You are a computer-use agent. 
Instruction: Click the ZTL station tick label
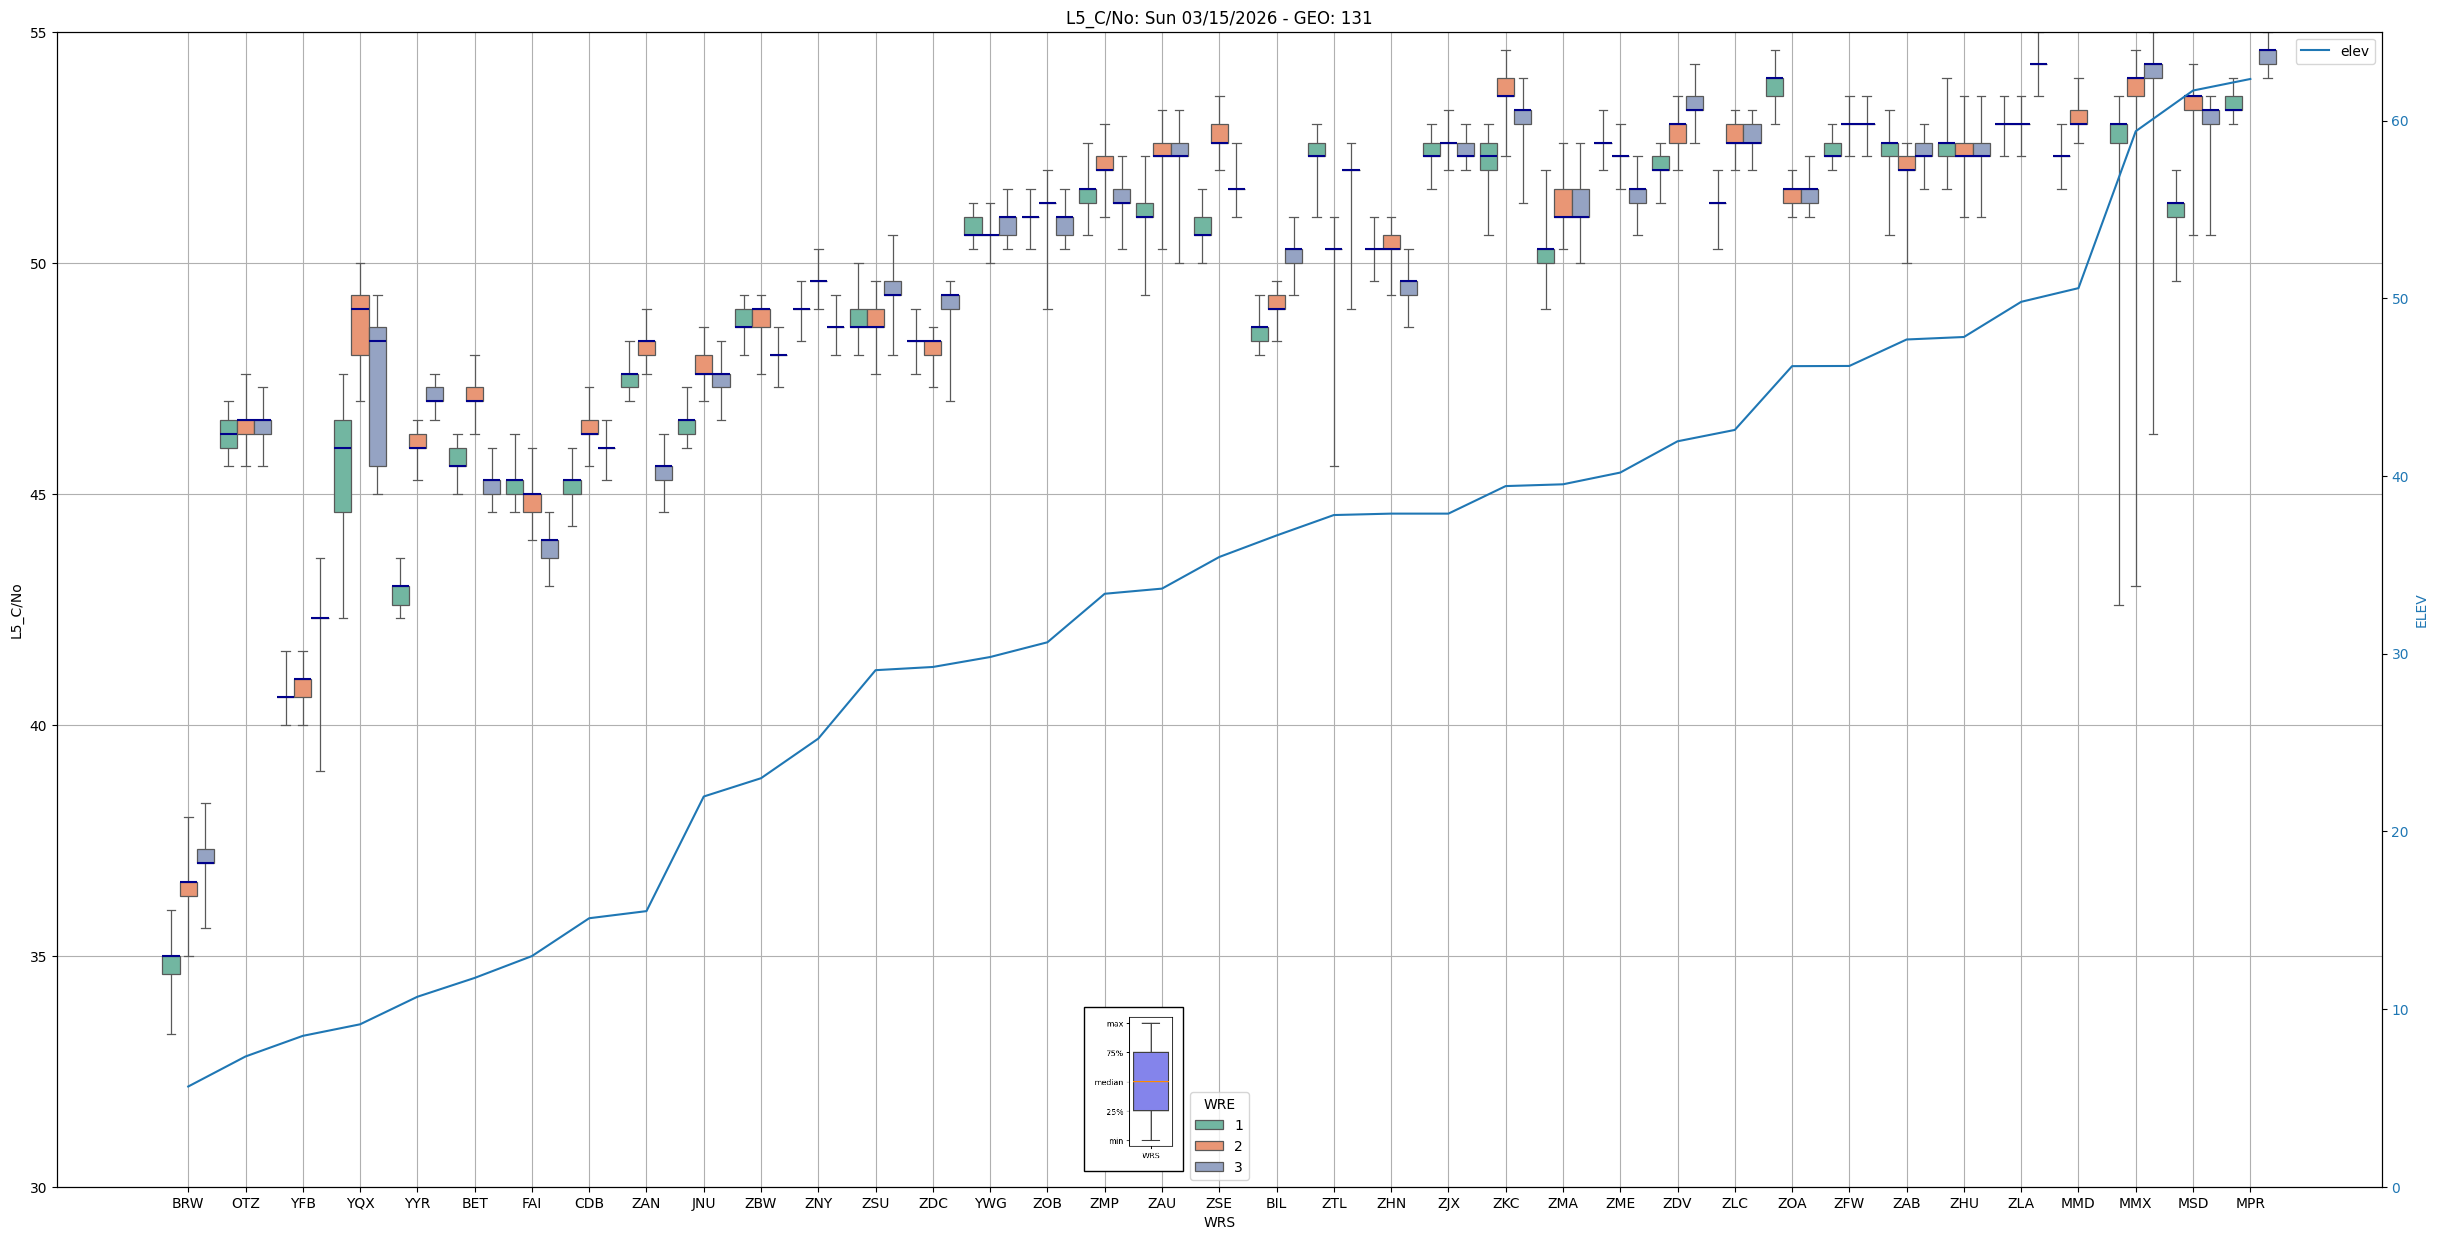[1334, 1203]
